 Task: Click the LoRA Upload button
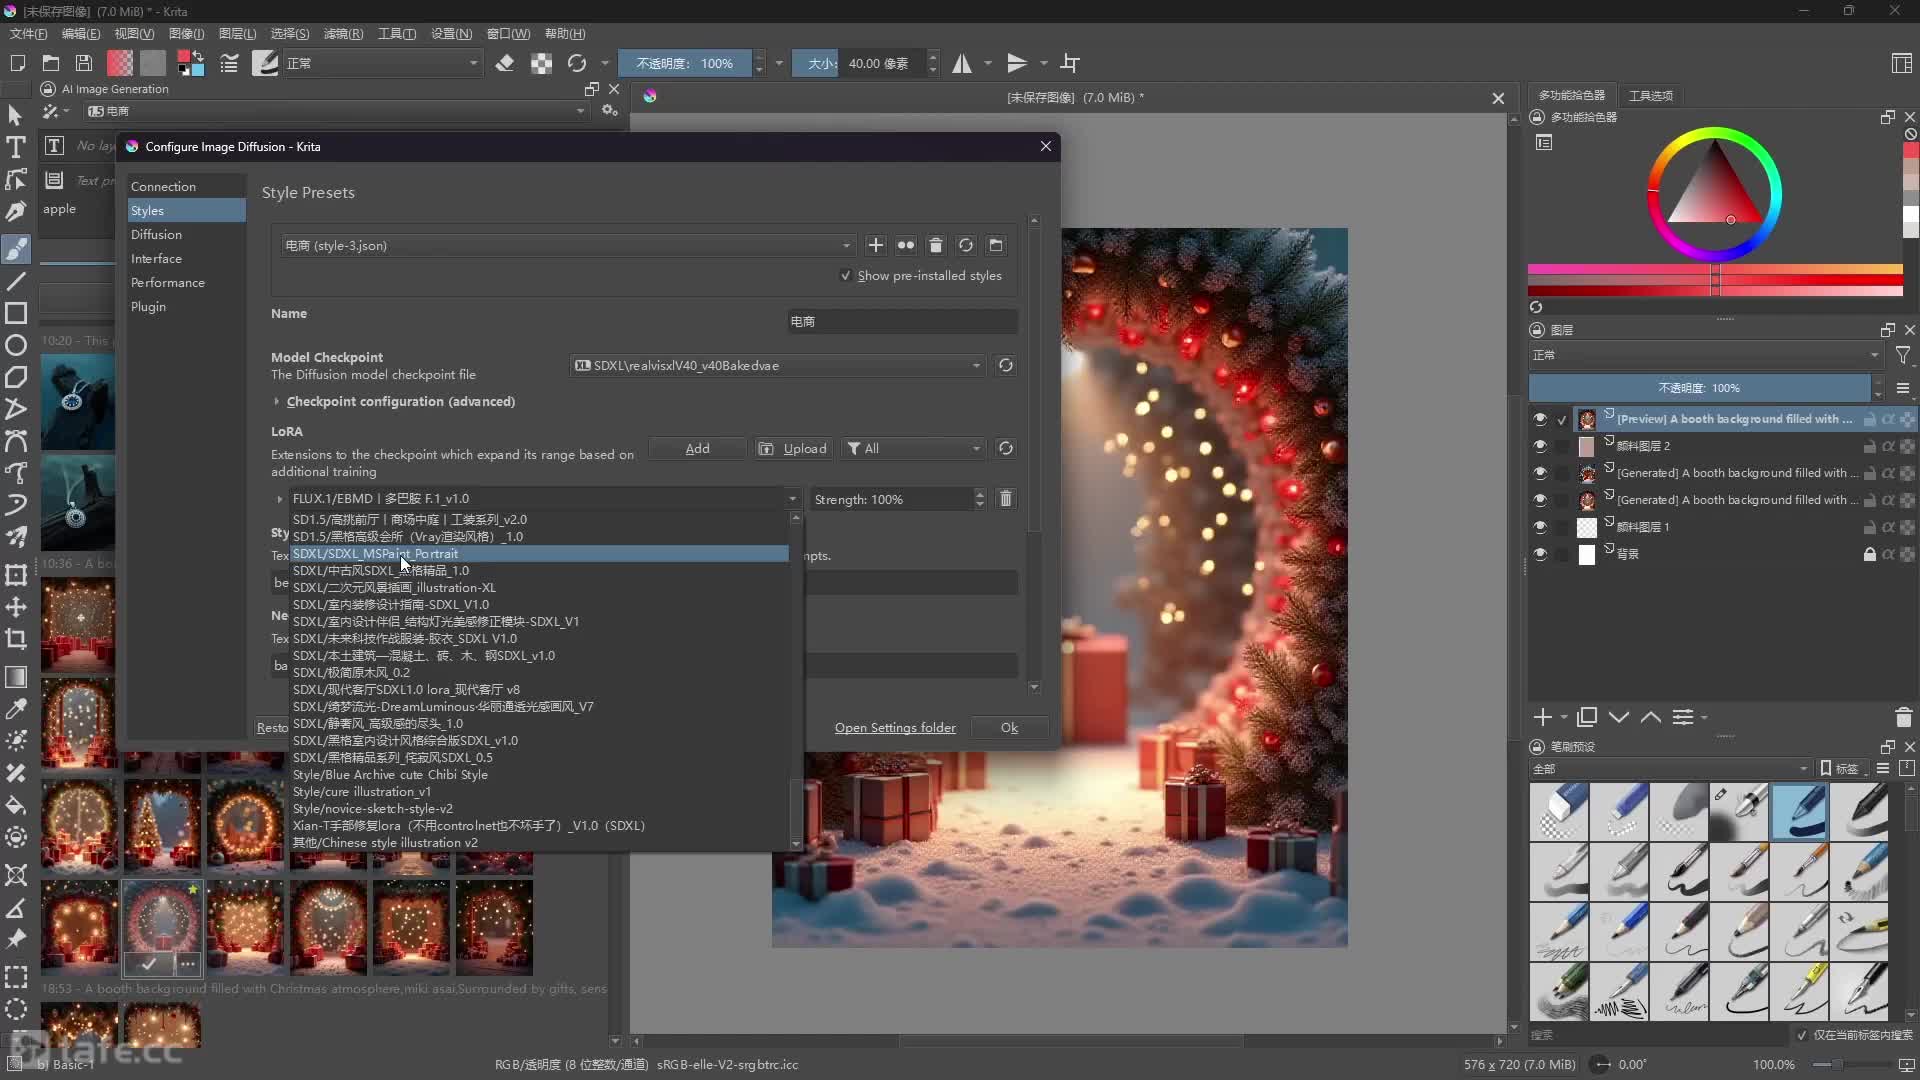(794, 448)
